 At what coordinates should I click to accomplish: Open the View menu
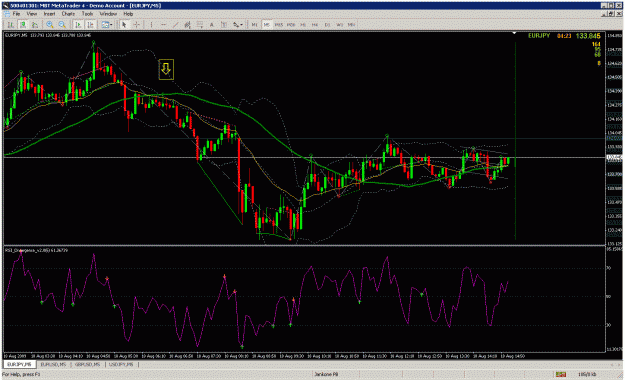point(31,14)
